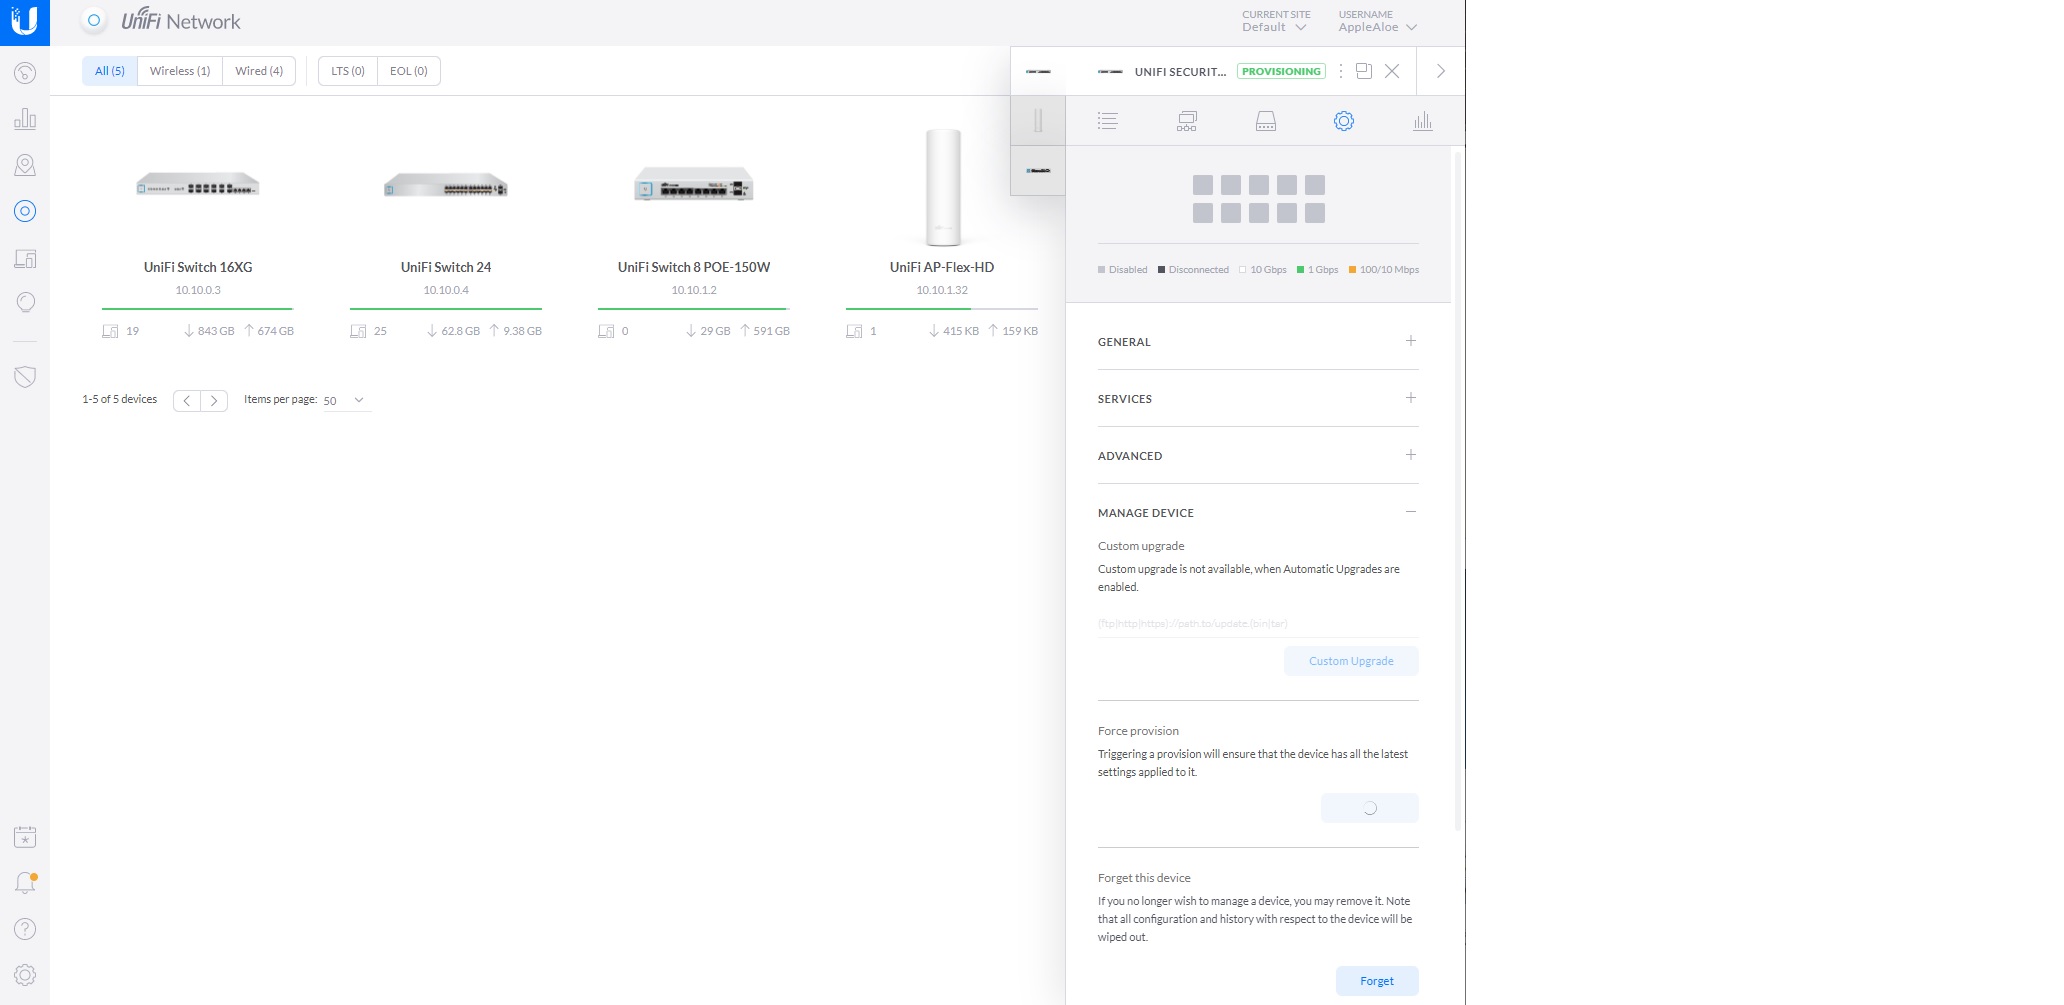Click the IP address 10.10.1.32

coord(942,290)
